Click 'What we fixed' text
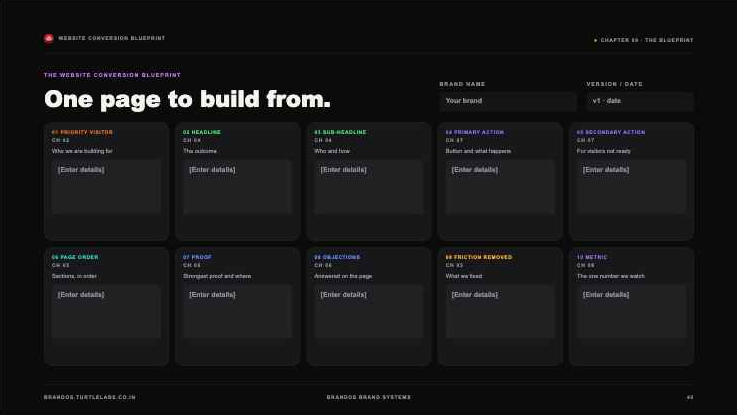This screenshot has height=415, width=737. (464, 276)
